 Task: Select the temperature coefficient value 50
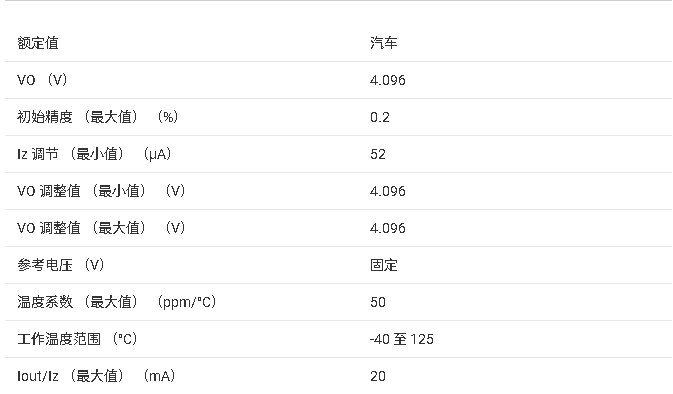click(378, 302)
